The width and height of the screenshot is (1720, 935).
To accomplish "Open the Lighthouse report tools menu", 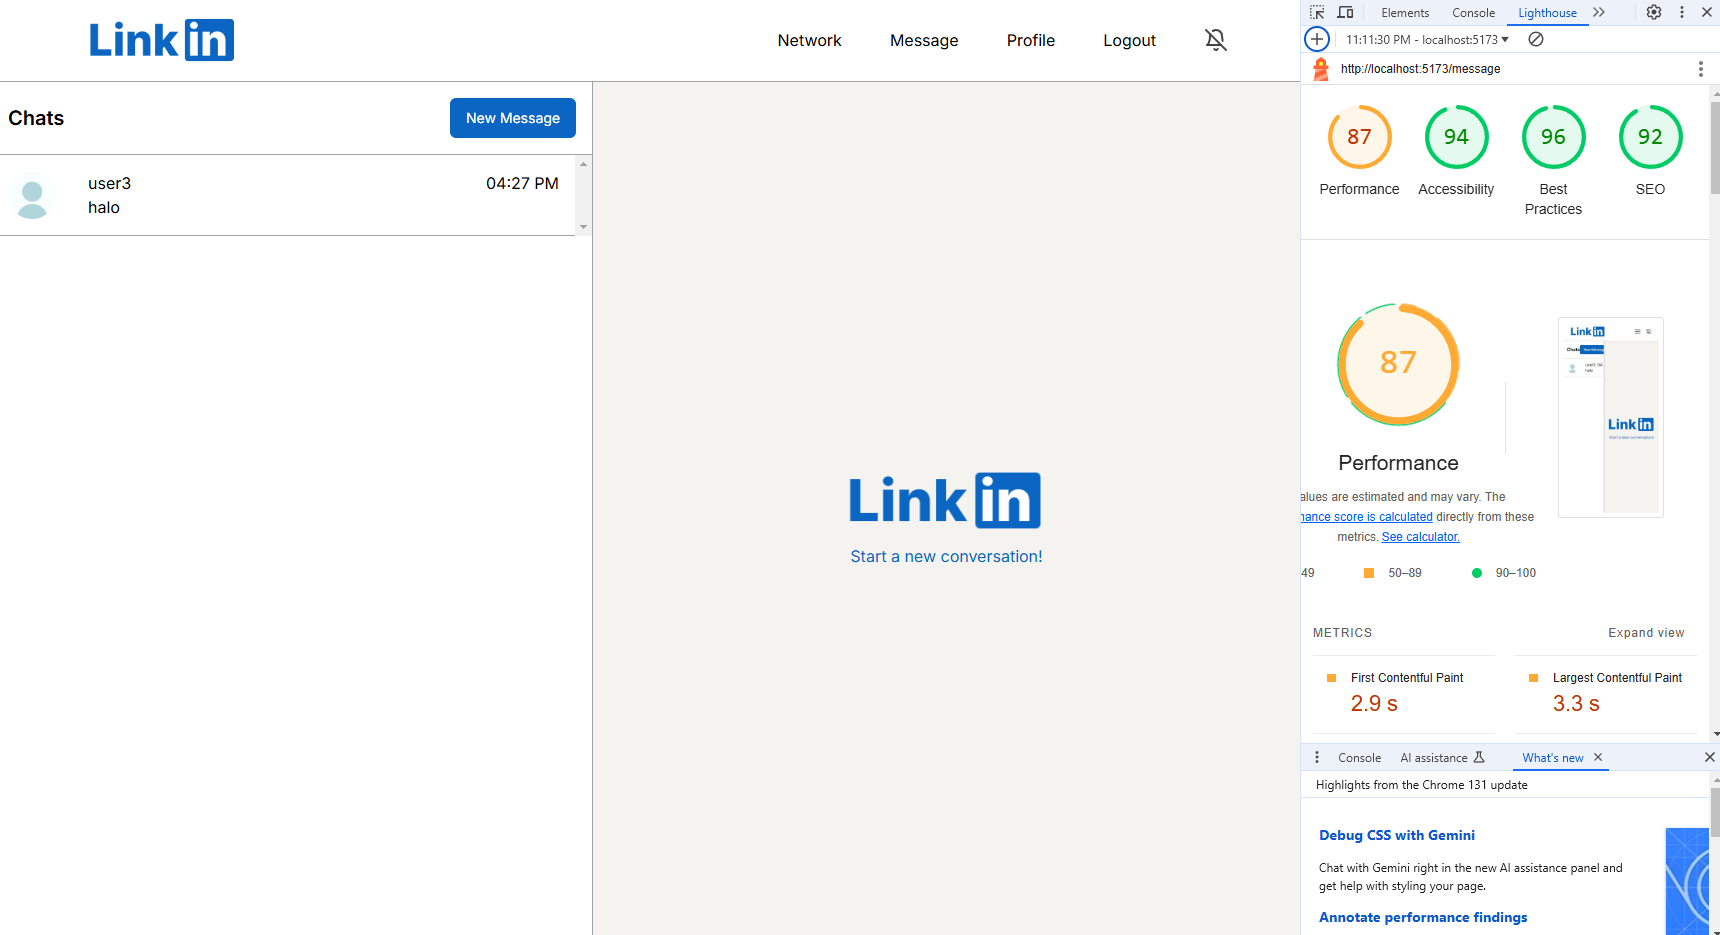I will pyautogui.click(x=1700, y=69).
